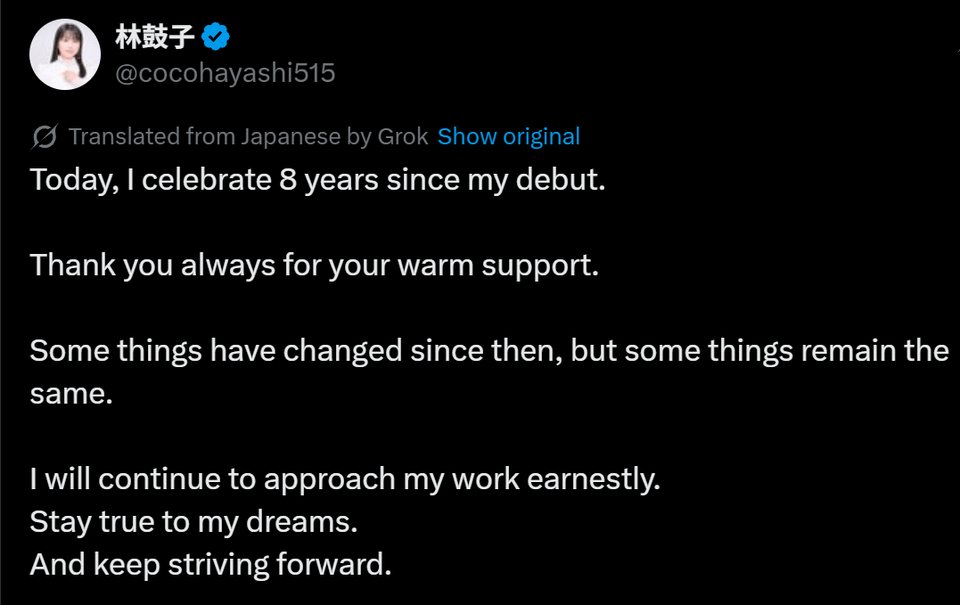The height and width of the screenshot is (605, 960).
Task: Click the 'Translated from Japanese by Grok' label
Action: click(x=248, y=137)
